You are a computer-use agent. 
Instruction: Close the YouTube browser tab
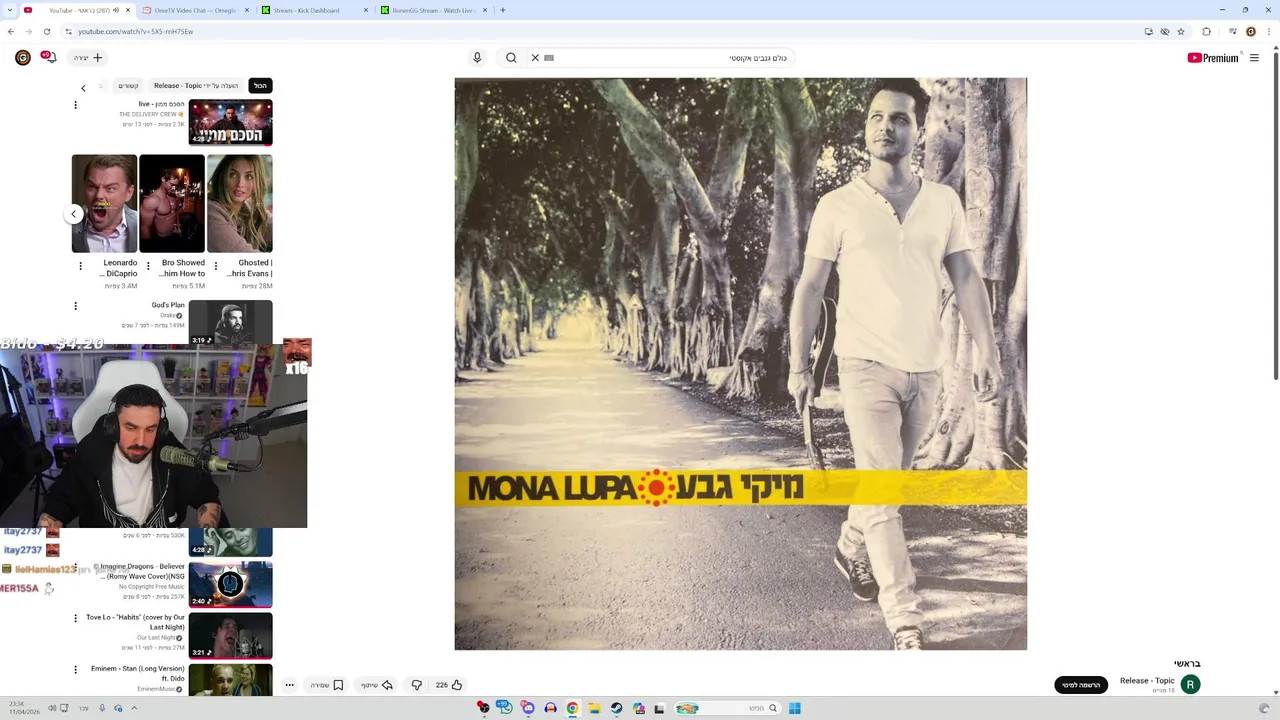point(128,10)
